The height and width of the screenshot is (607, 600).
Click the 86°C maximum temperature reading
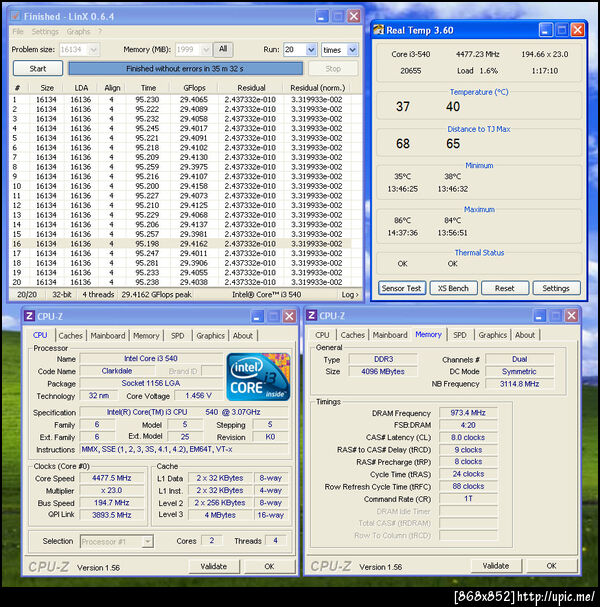[403, 220]
